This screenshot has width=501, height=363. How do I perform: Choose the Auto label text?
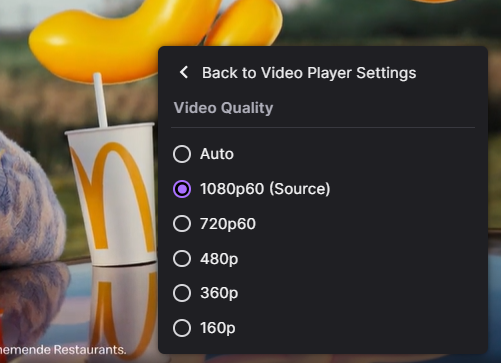click(217, 154)
